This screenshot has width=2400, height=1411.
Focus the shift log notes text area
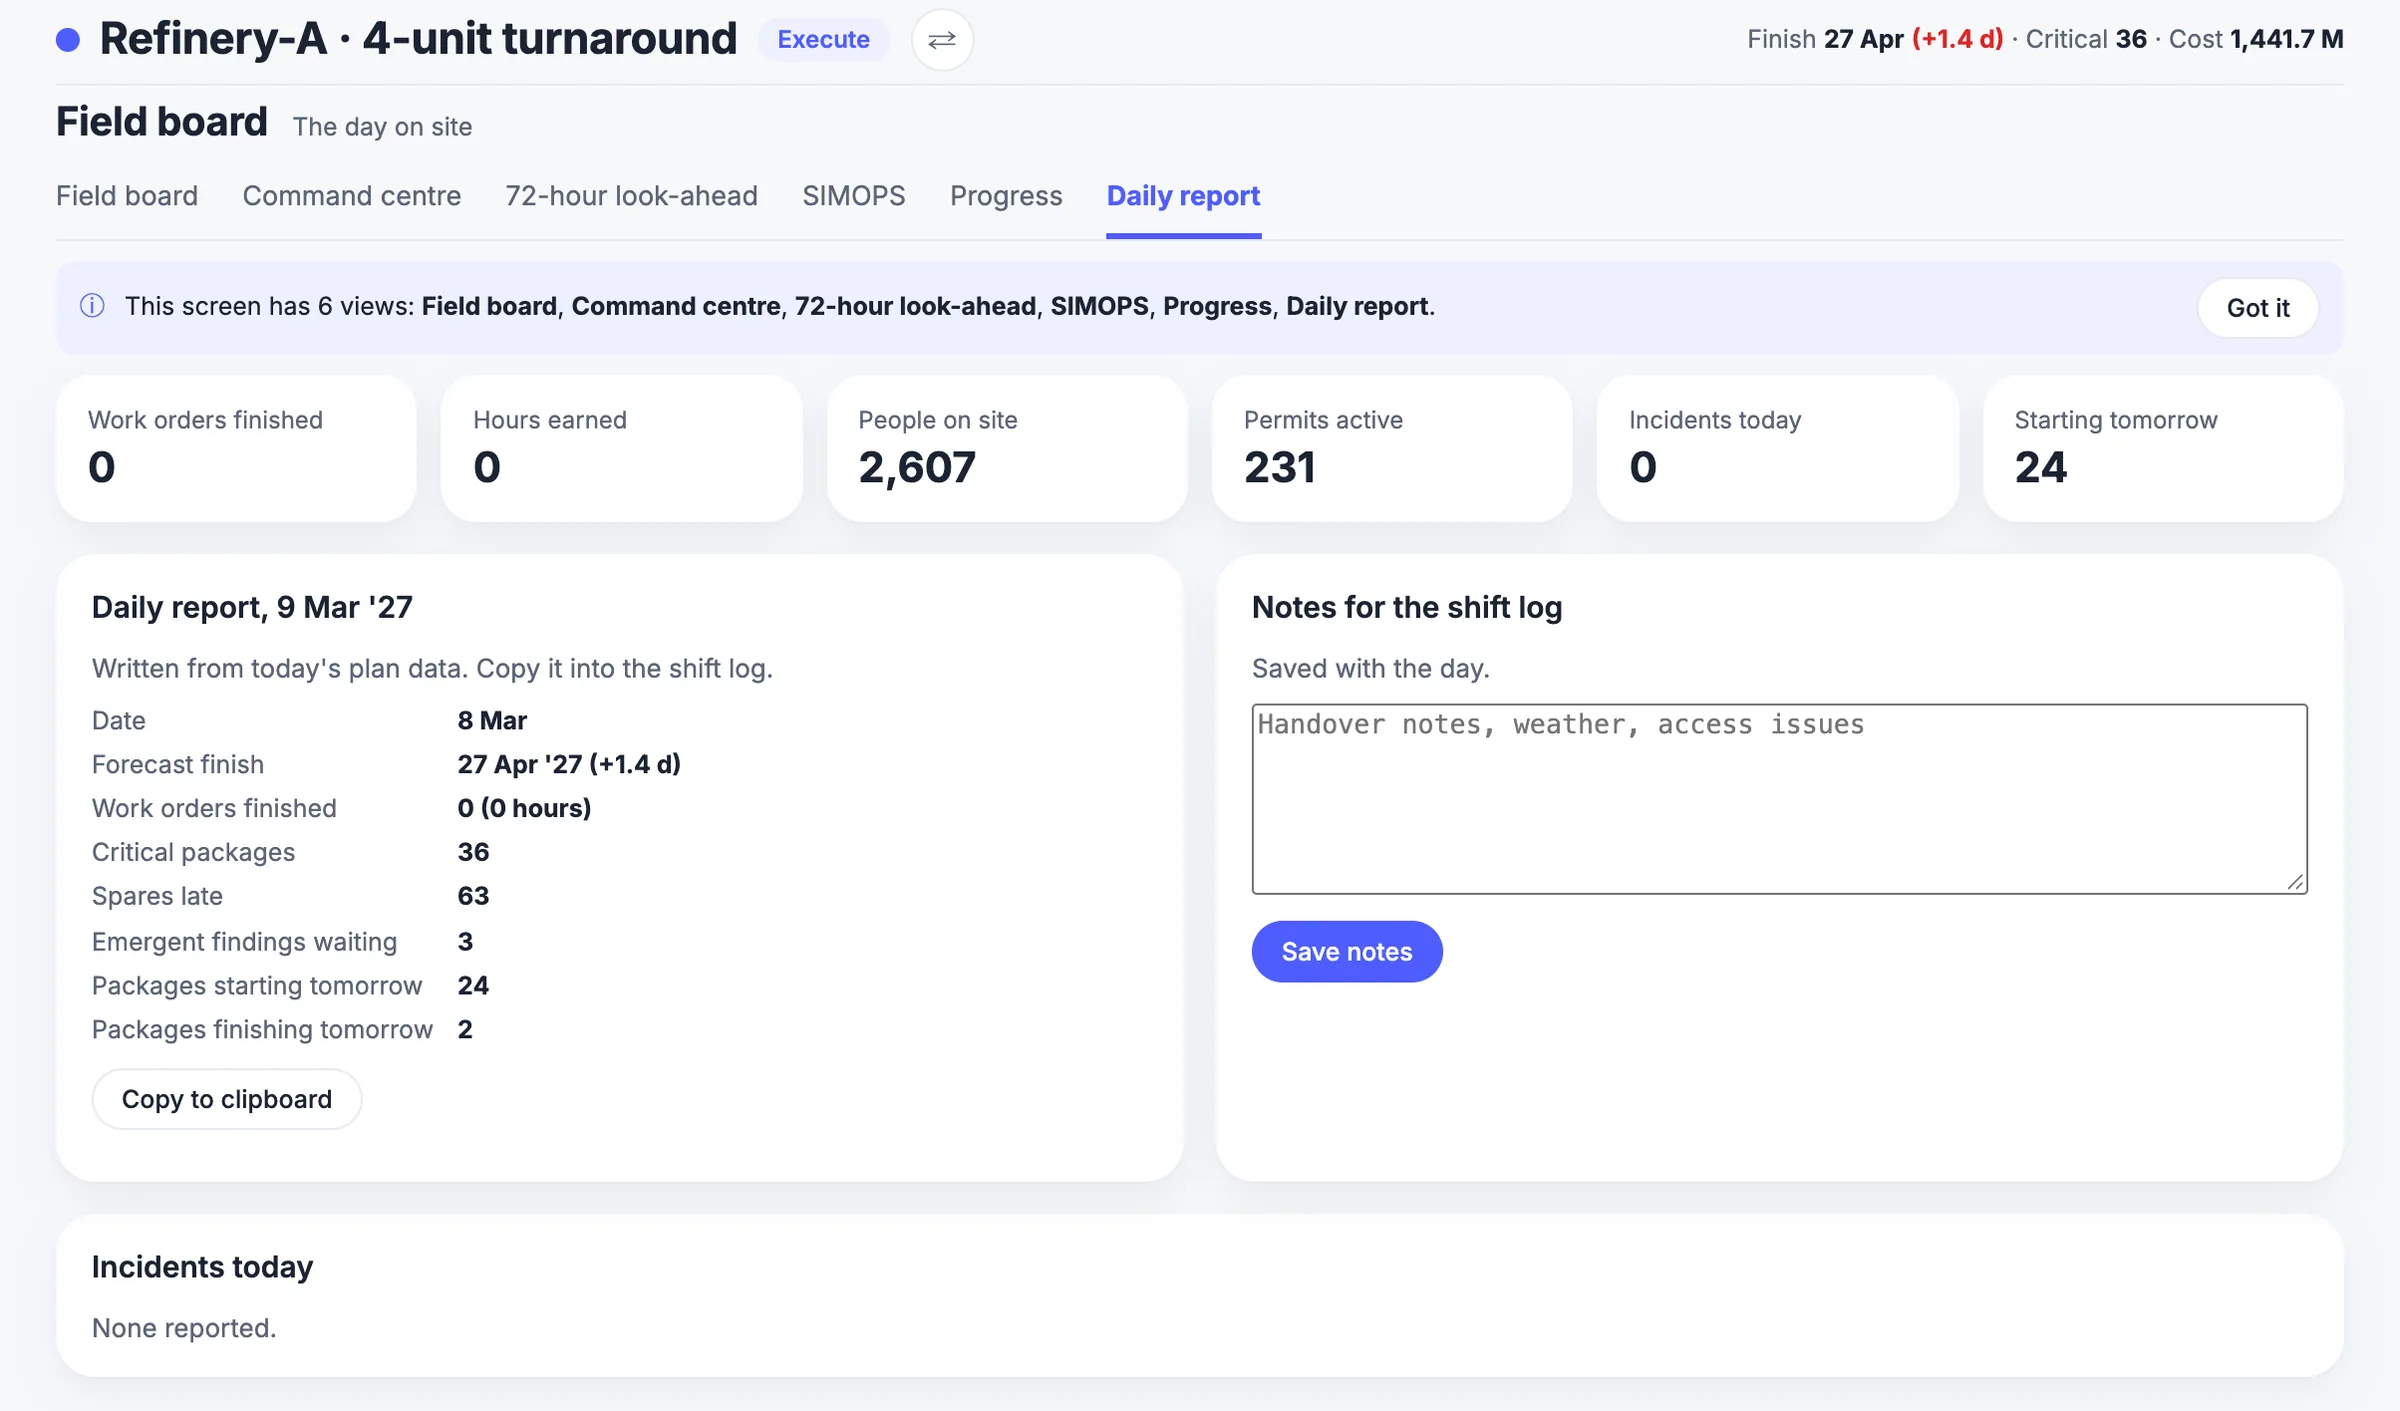tap(1779, 799)
